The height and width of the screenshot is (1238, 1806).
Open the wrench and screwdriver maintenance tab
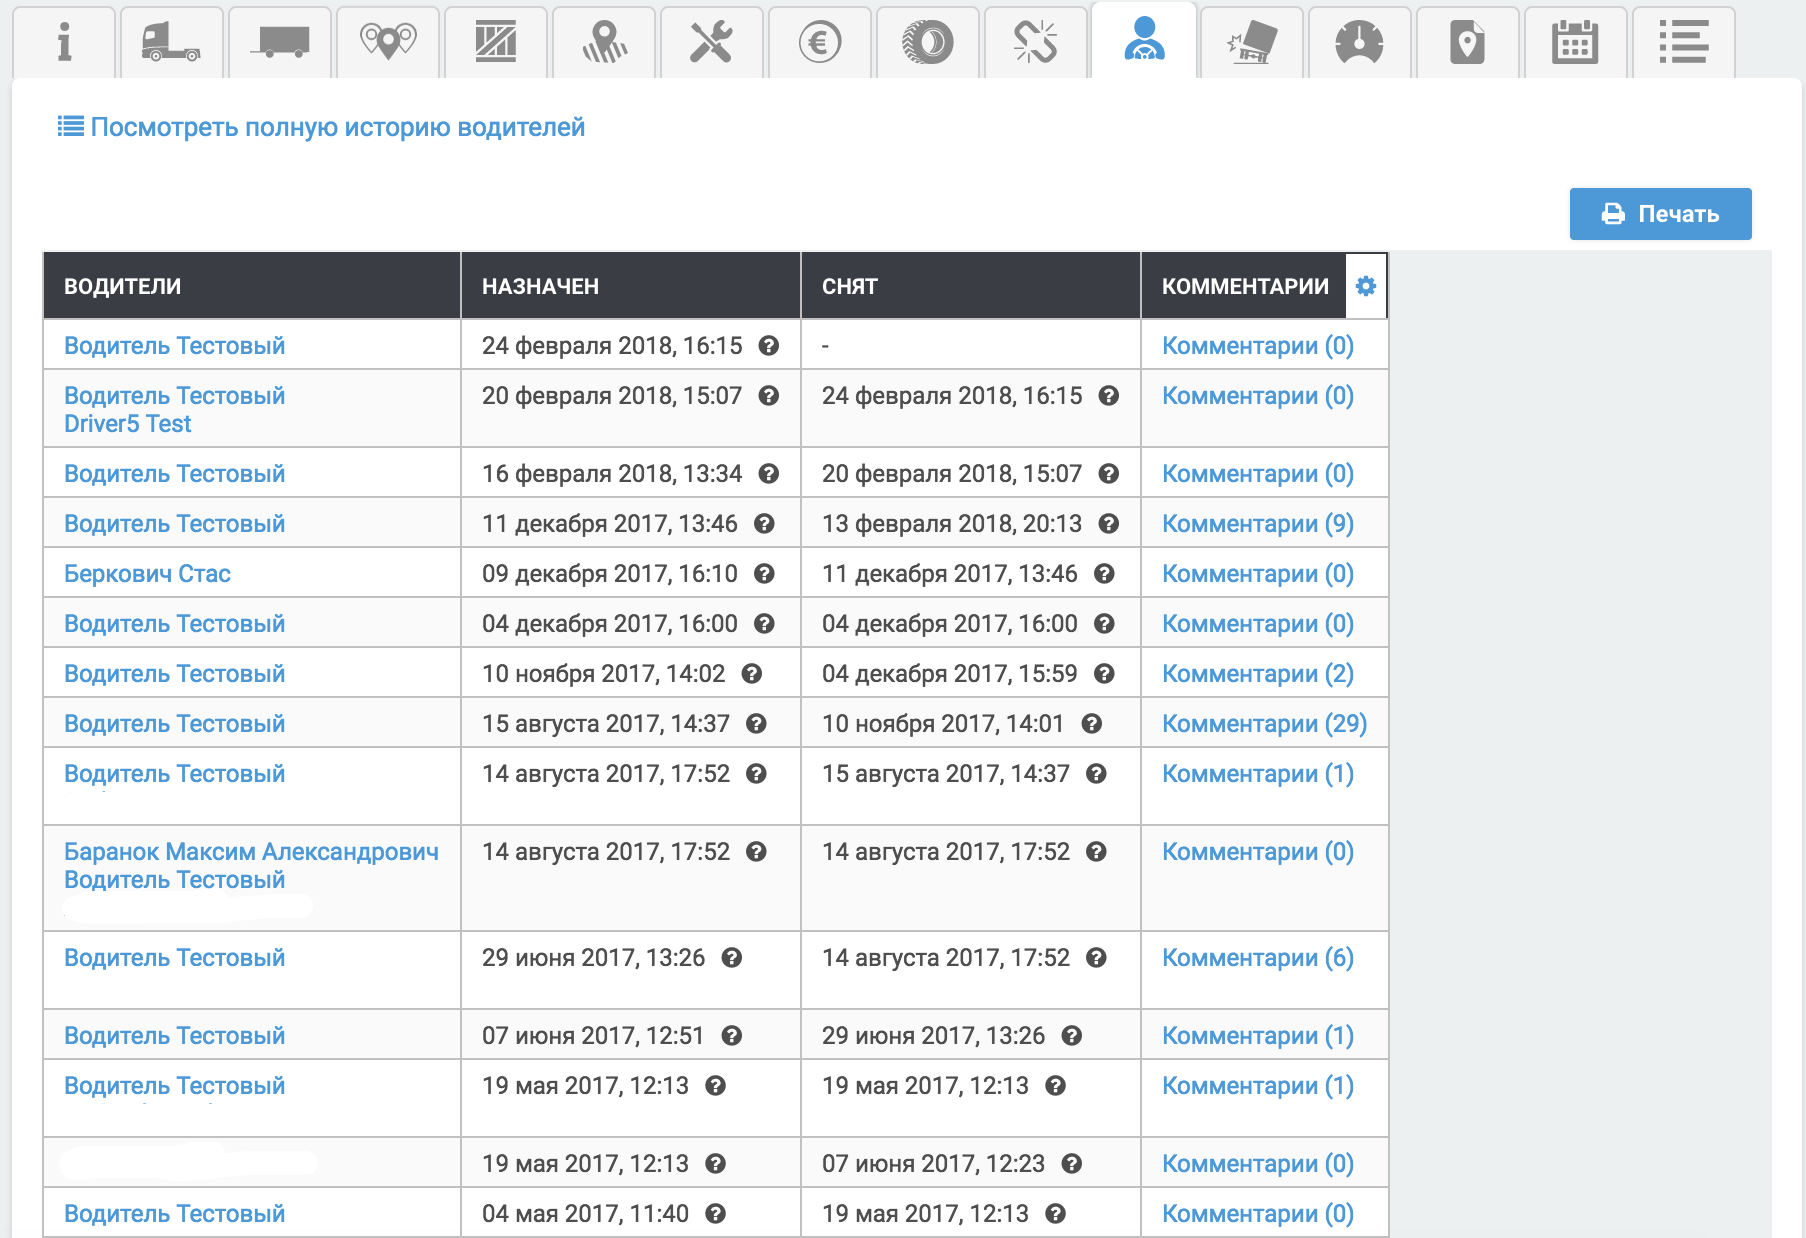[711, 43]
